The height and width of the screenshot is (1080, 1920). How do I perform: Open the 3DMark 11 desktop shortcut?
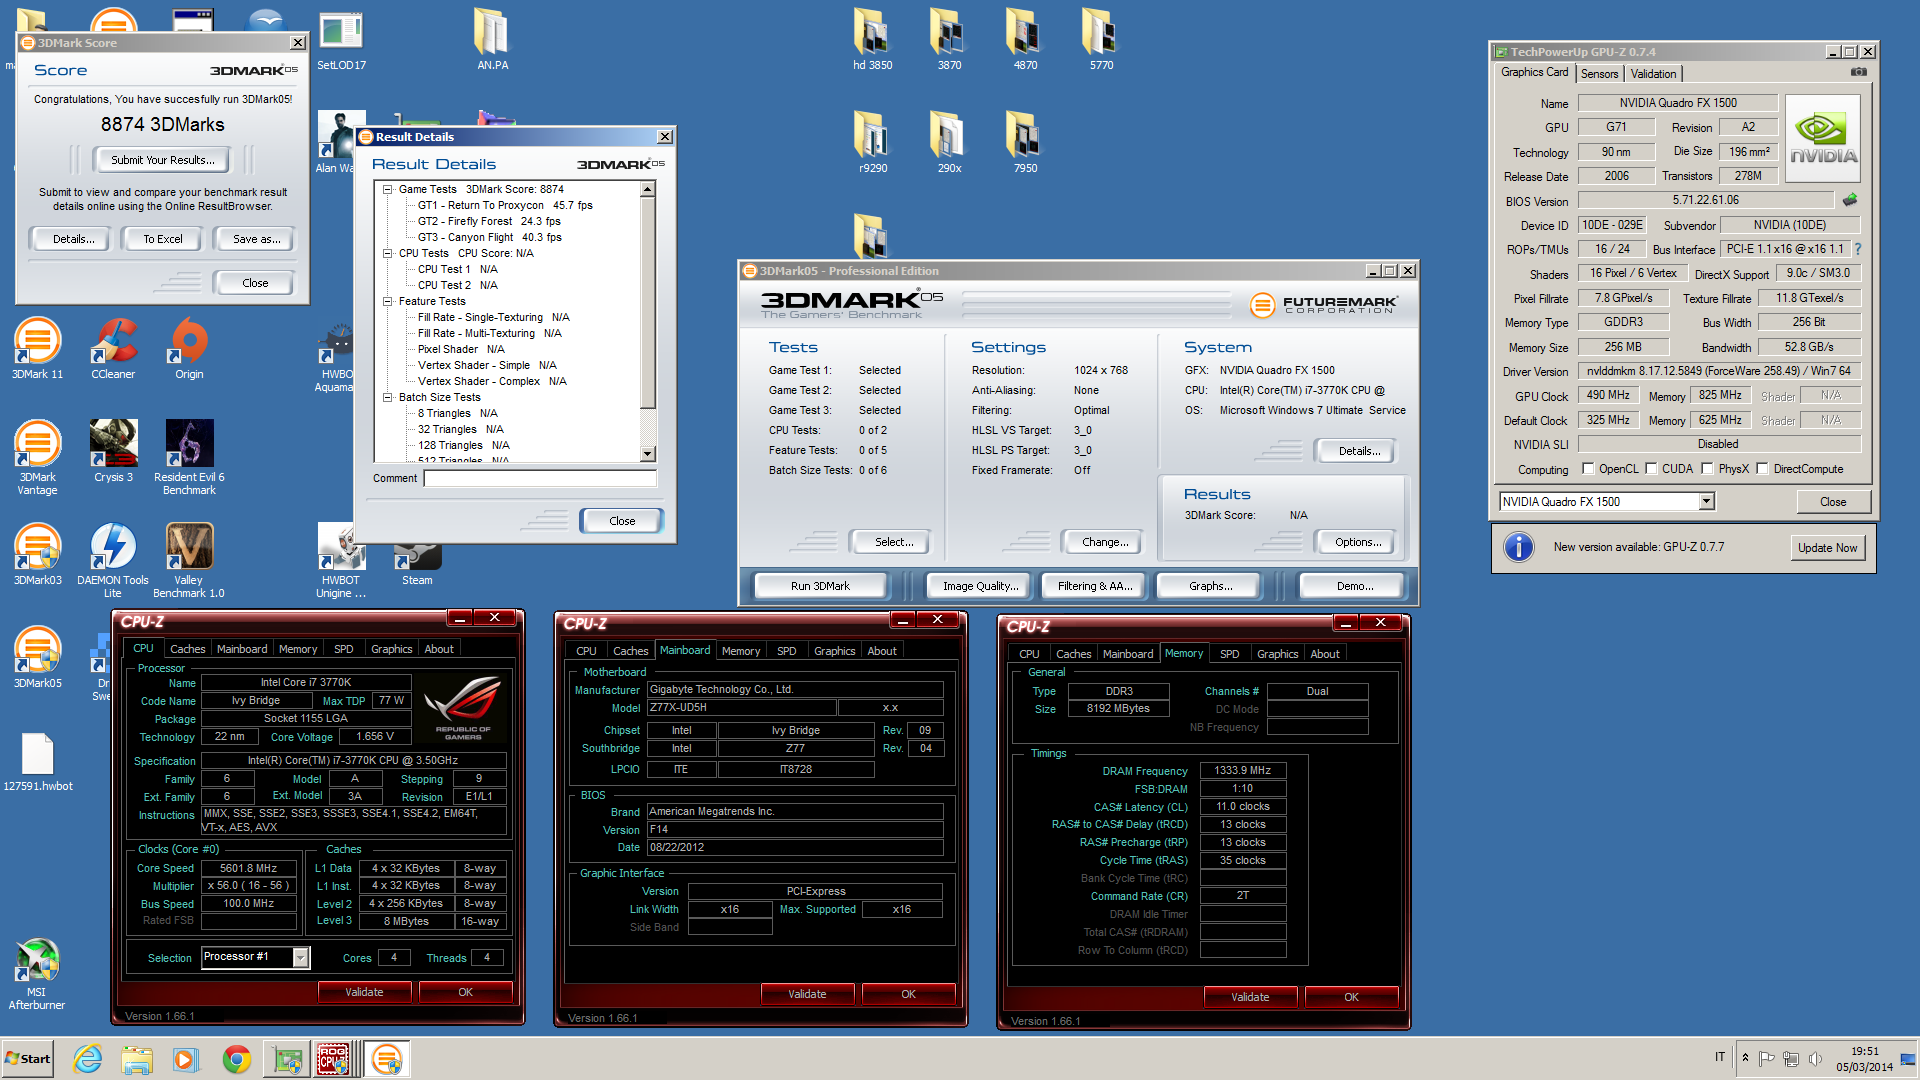pyautogui.click(x=37, y=348)
